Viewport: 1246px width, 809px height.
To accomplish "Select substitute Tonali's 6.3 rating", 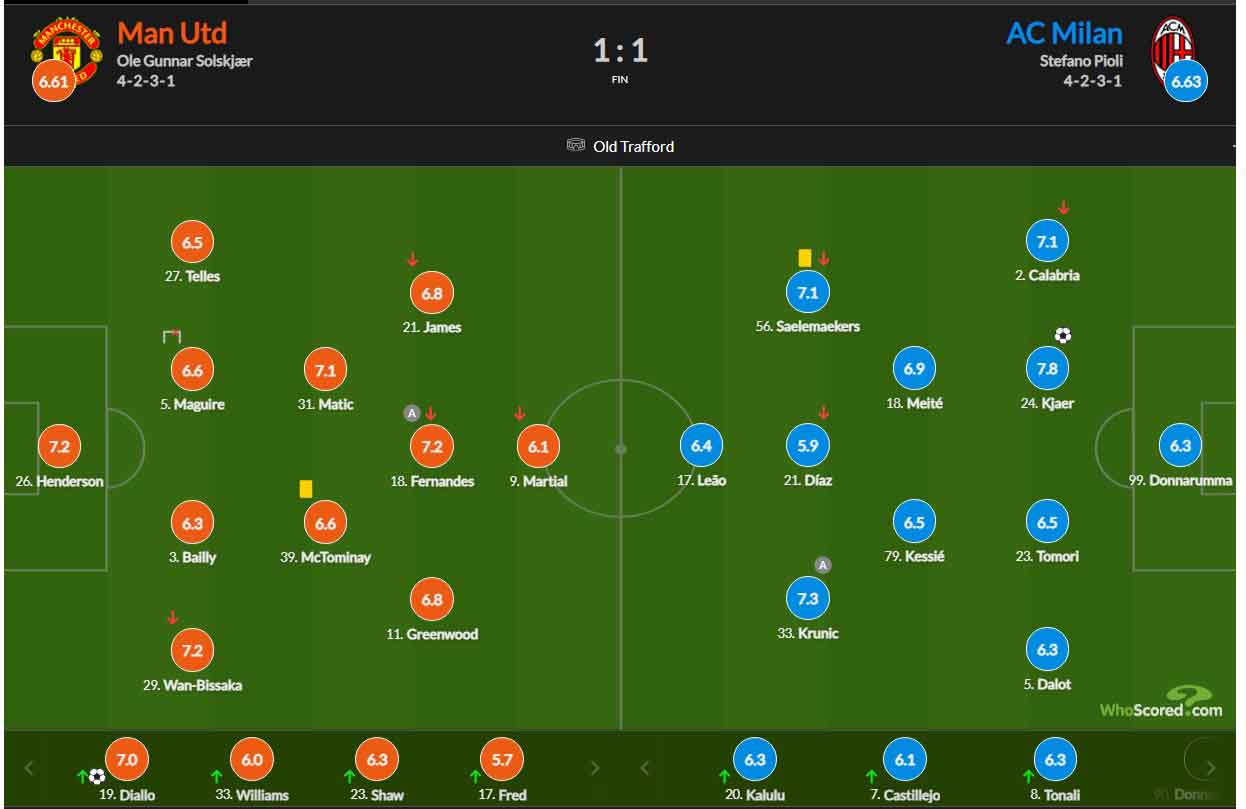I will (x=1055, y=760).
